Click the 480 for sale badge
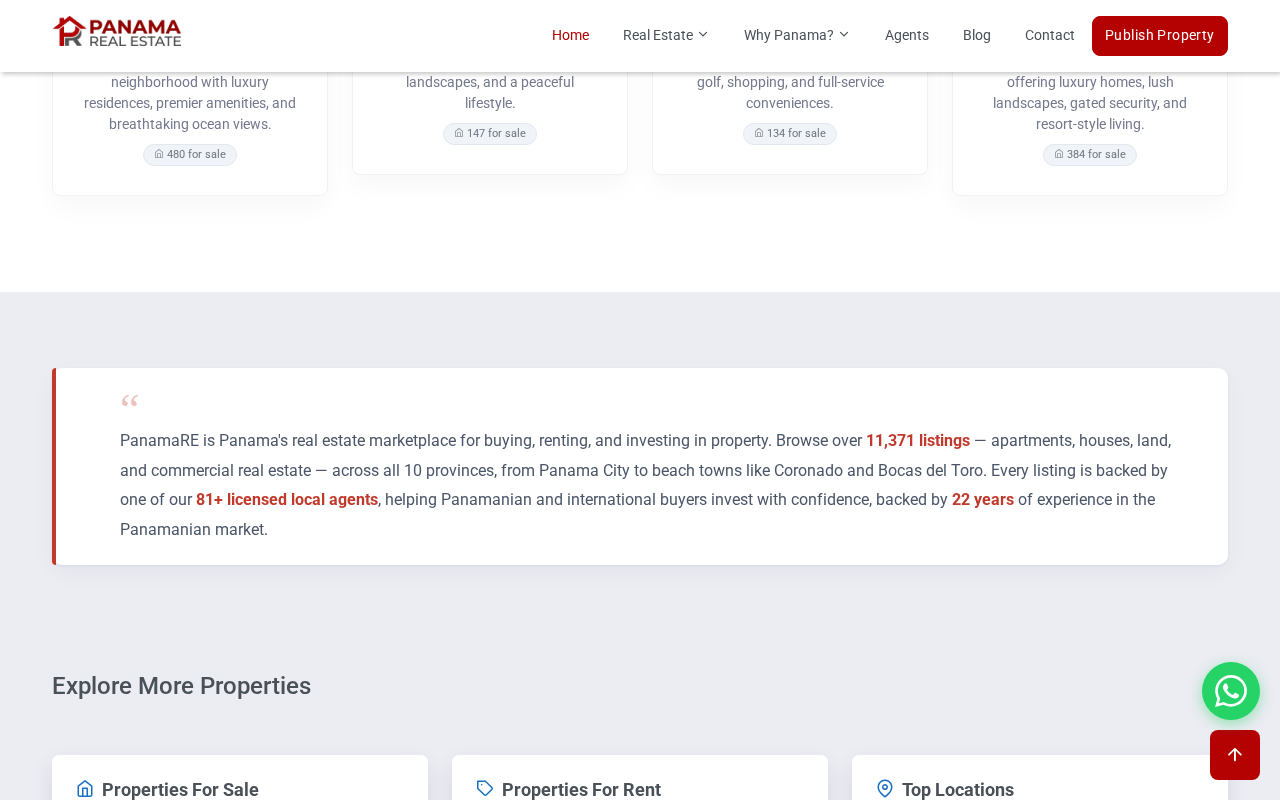Viewport: 1280px width, 800px height. click(x=190, y=155)
